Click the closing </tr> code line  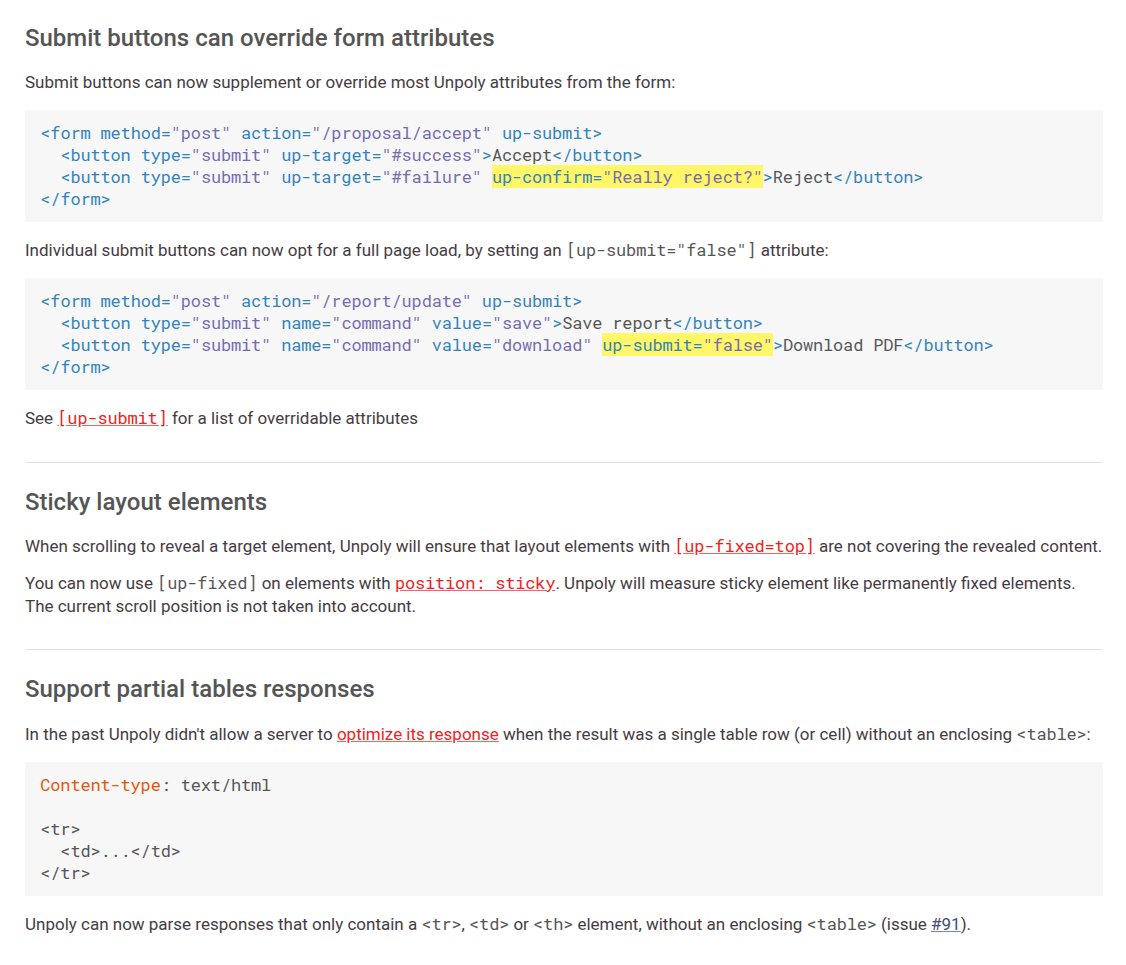coord(65,874)
